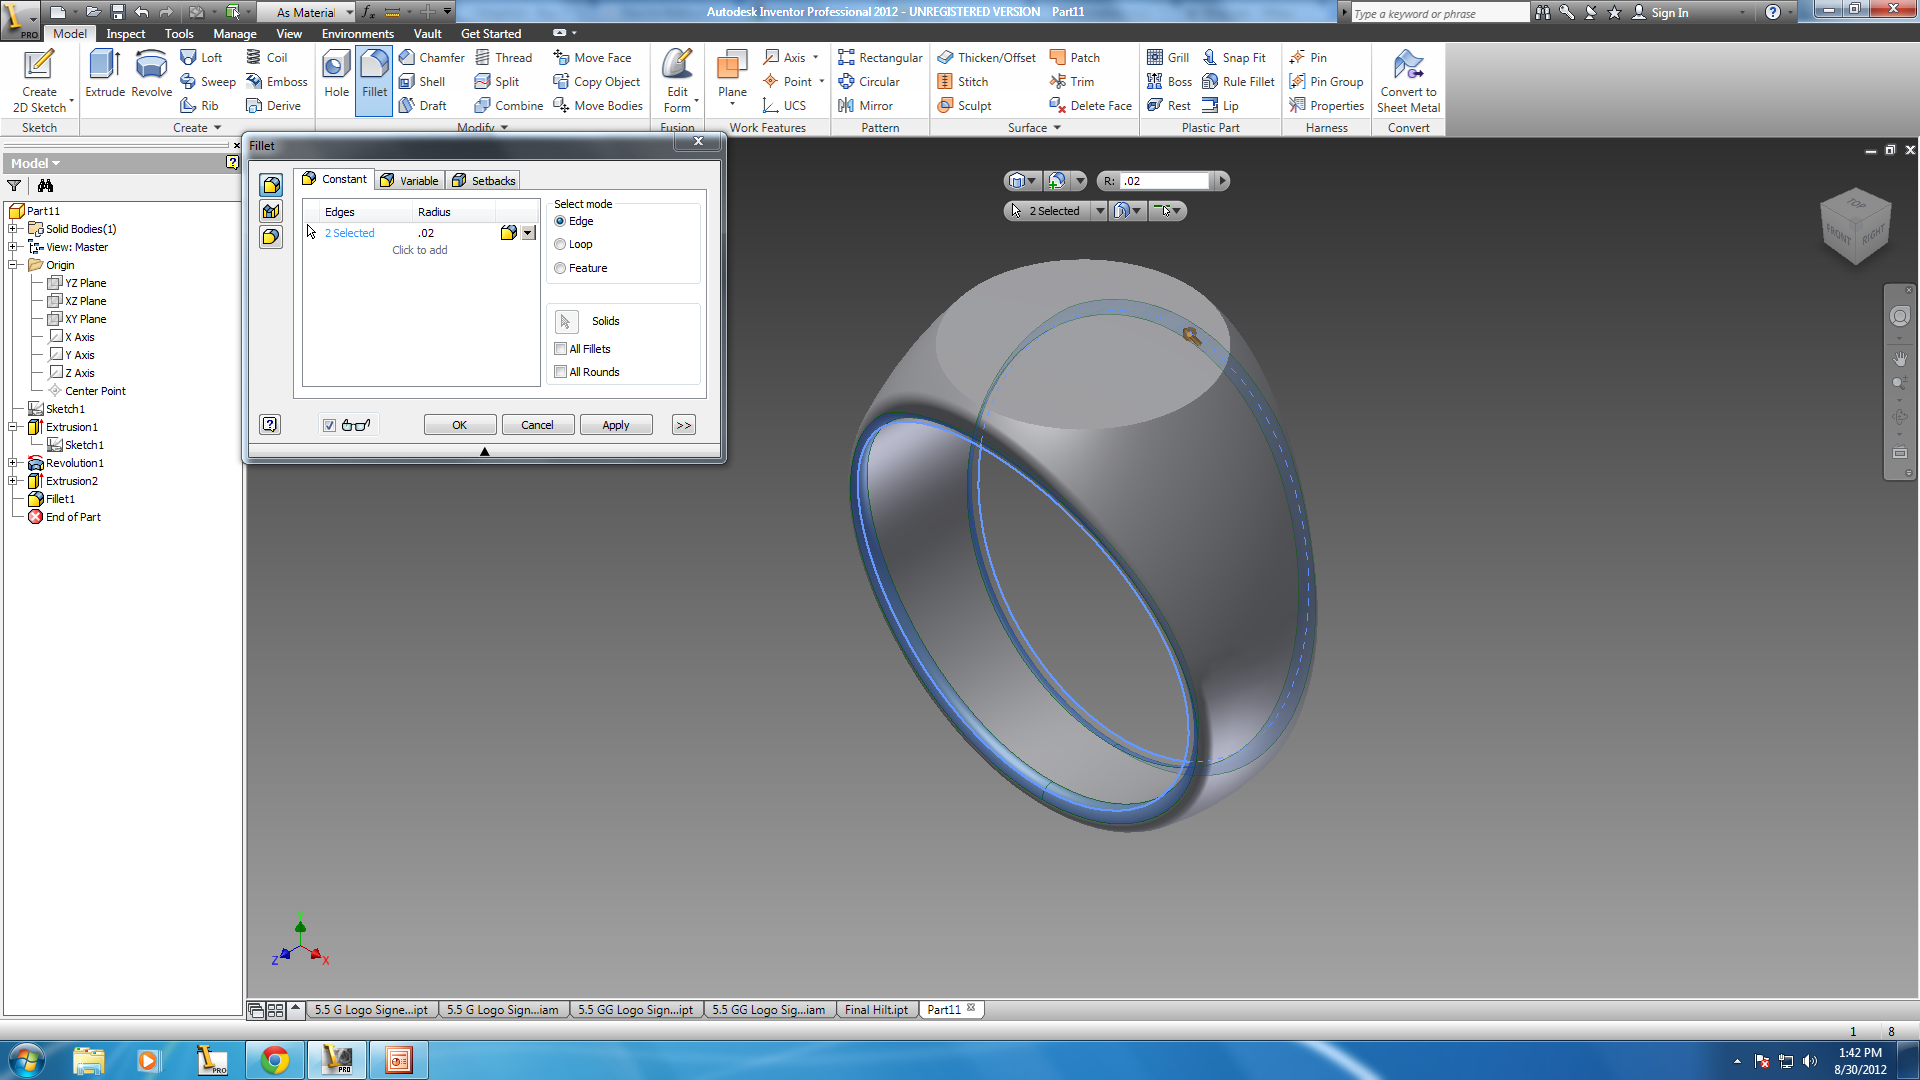Click the Shell tool

tap(422, 82)
